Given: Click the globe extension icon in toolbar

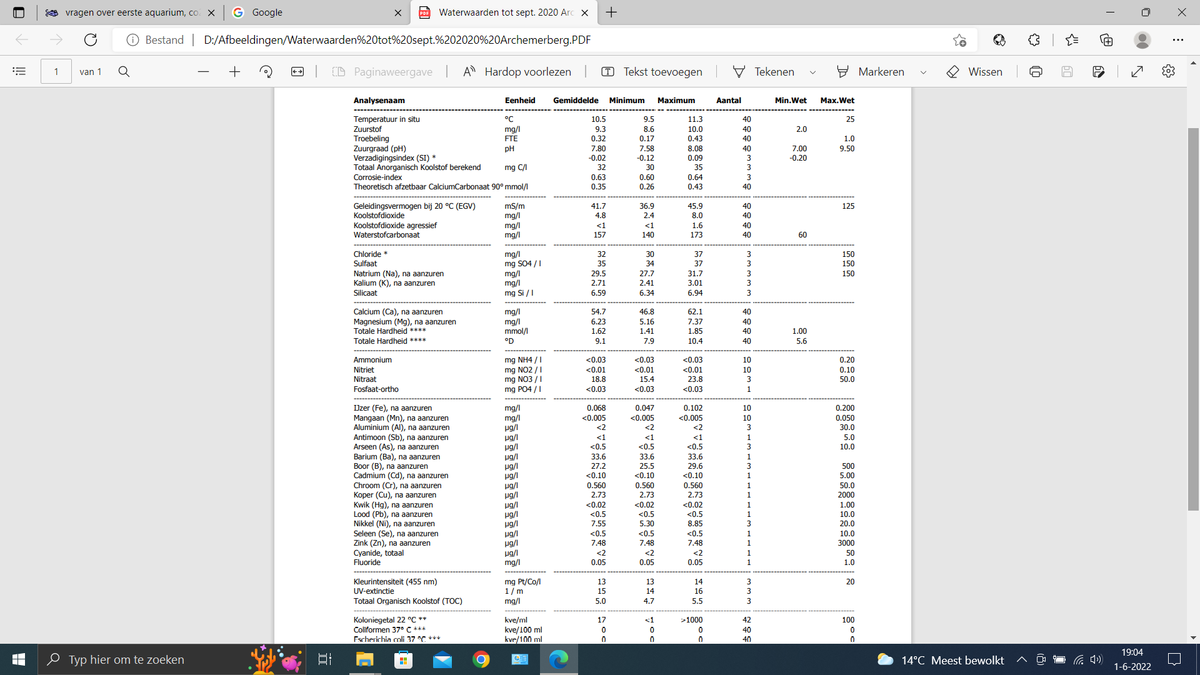Looking at the screenshot, I should pyautogui.click(x=999, y=40).
